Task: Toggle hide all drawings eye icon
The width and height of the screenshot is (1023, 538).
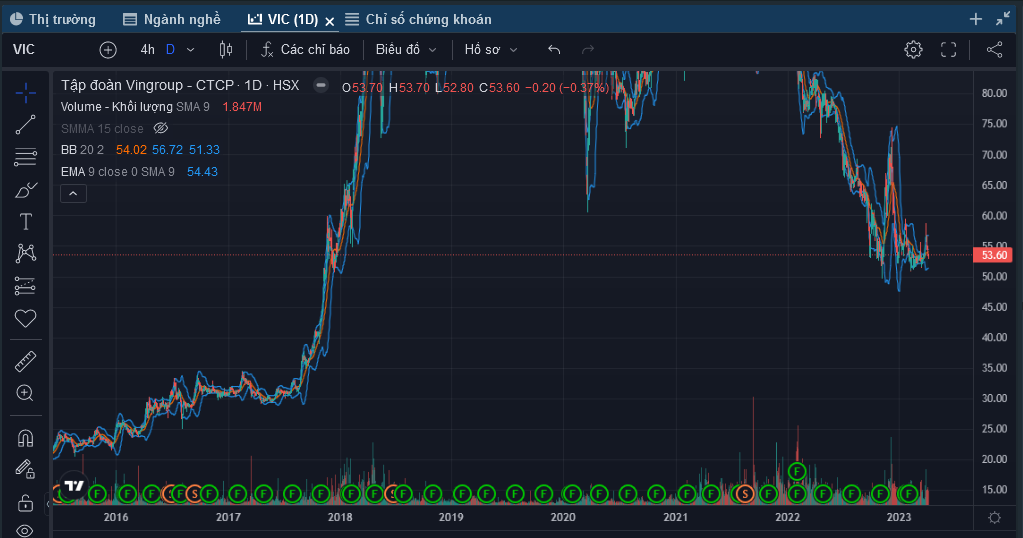Action: (25, 530)
